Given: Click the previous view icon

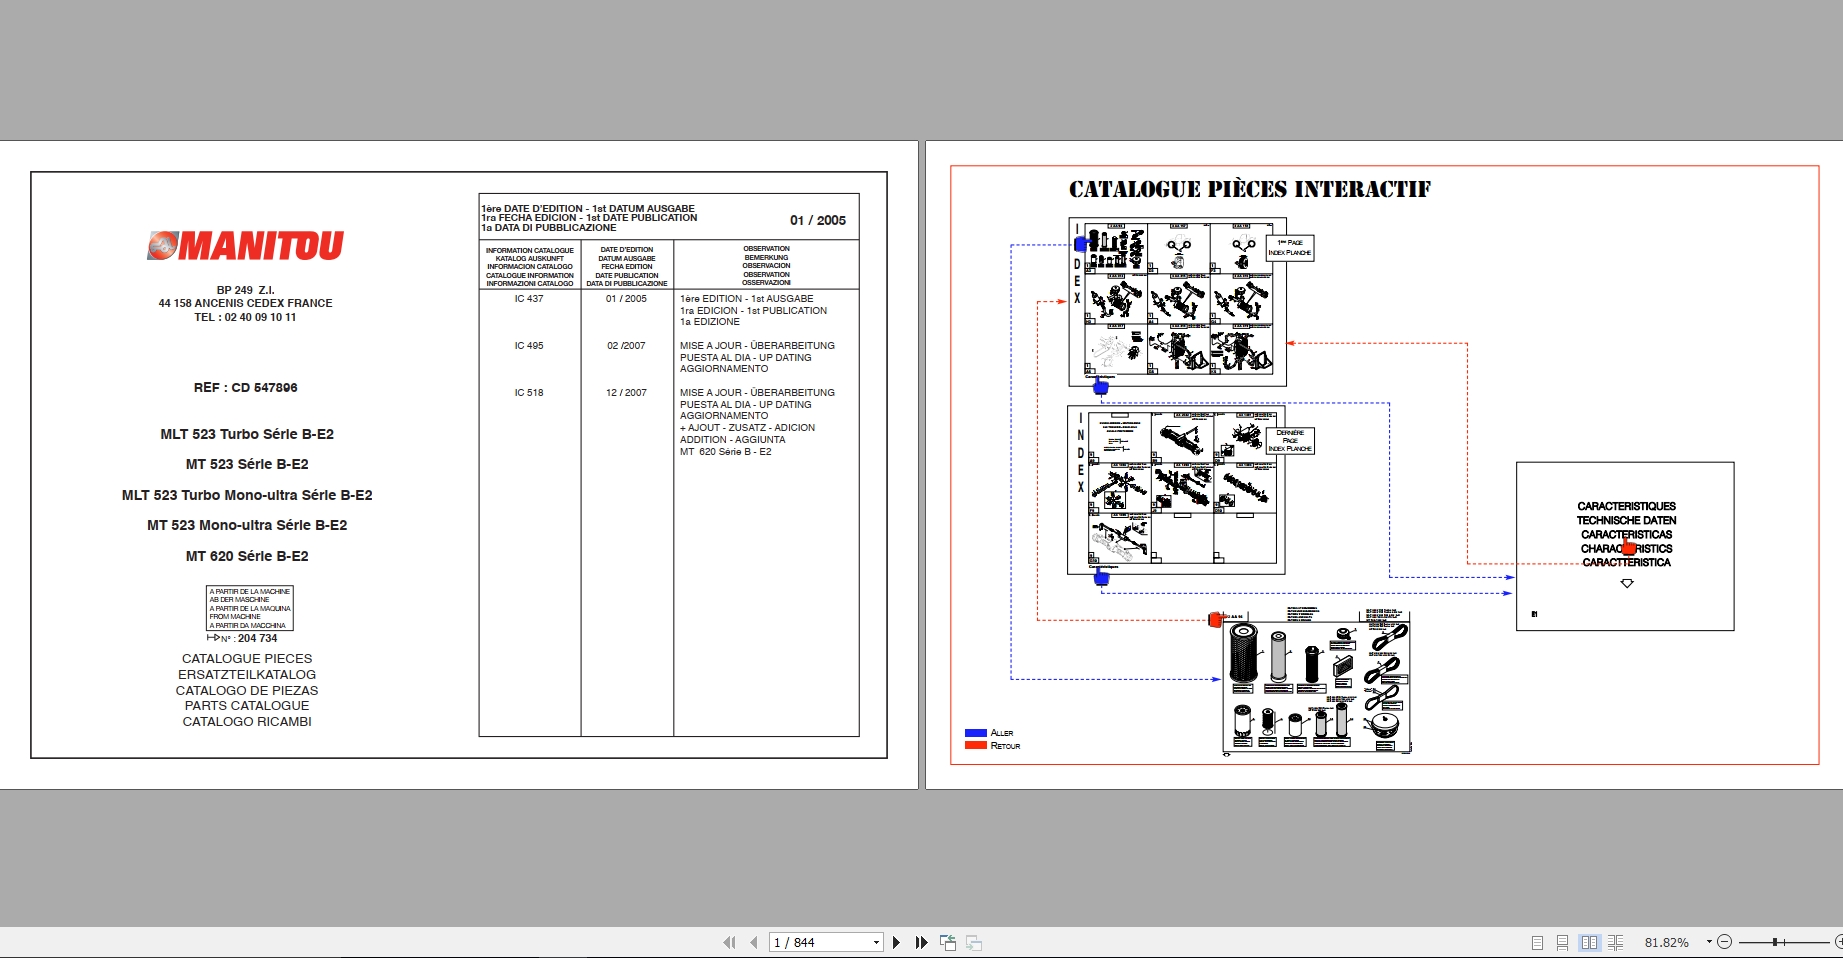Looking at the screenshot, I should tap(948, 942).
